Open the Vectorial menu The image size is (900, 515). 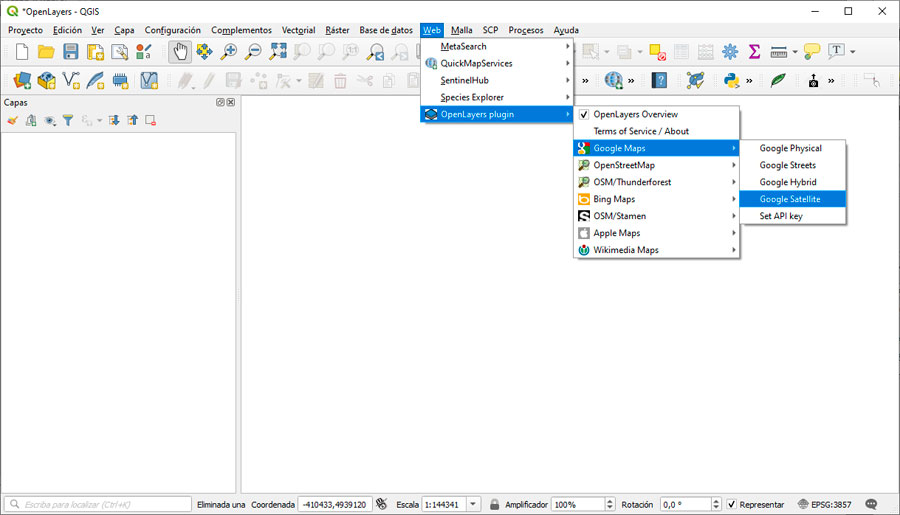(298, 30)
